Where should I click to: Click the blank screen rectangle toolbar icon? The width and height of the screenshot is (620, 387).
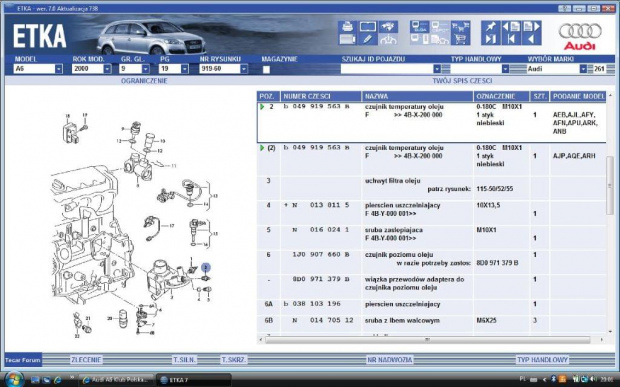[x=367, y=27]
